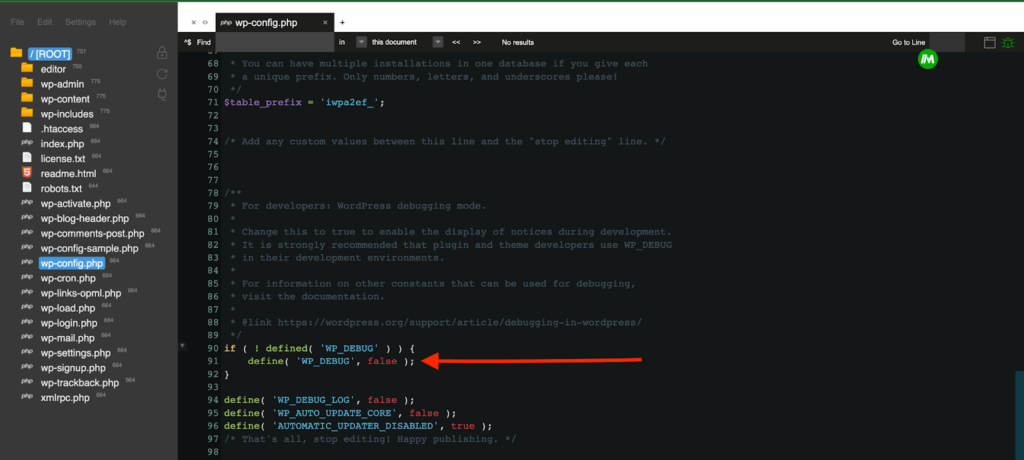Click the file icon beside robots.txt
The width and height of the screenshot is (1024, 460).
tap(27, 188)
